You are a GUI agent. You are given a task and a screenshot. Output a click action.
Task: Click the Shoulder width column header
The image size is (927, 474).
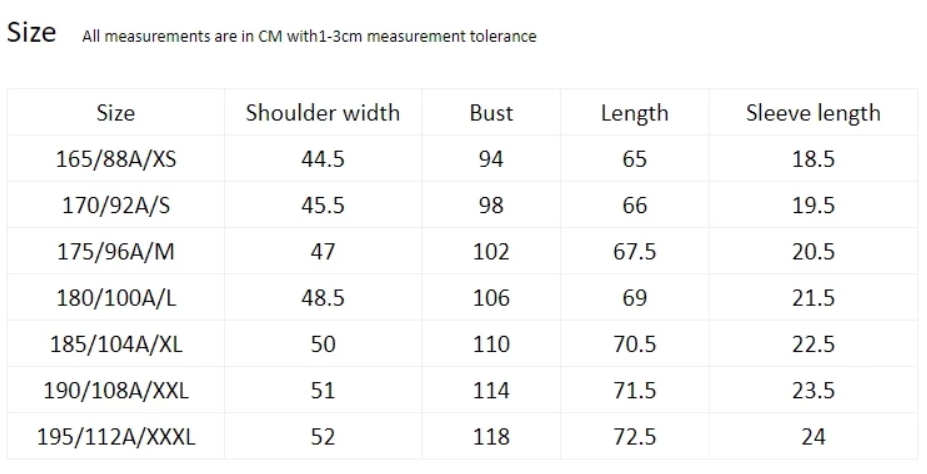point(323,113)
